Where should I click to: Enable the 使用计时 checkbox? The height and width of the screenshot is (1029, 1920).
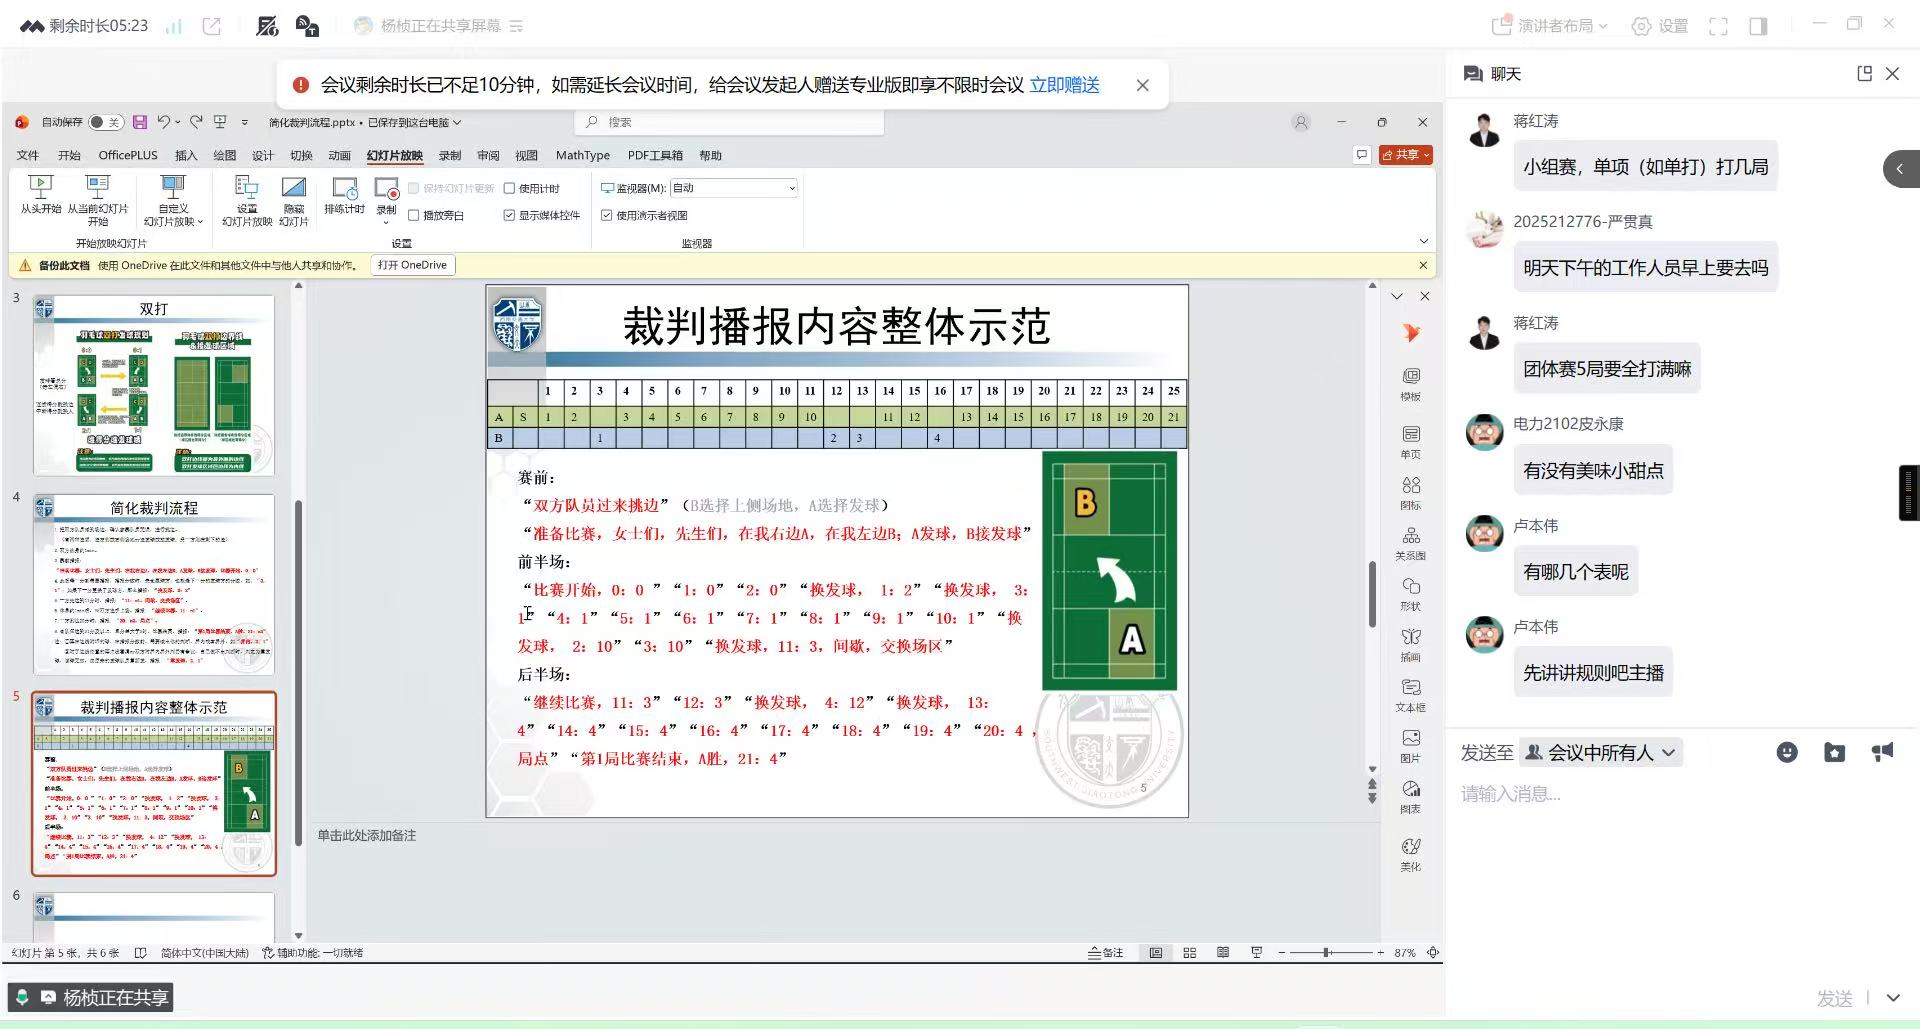tap(510, 188)
